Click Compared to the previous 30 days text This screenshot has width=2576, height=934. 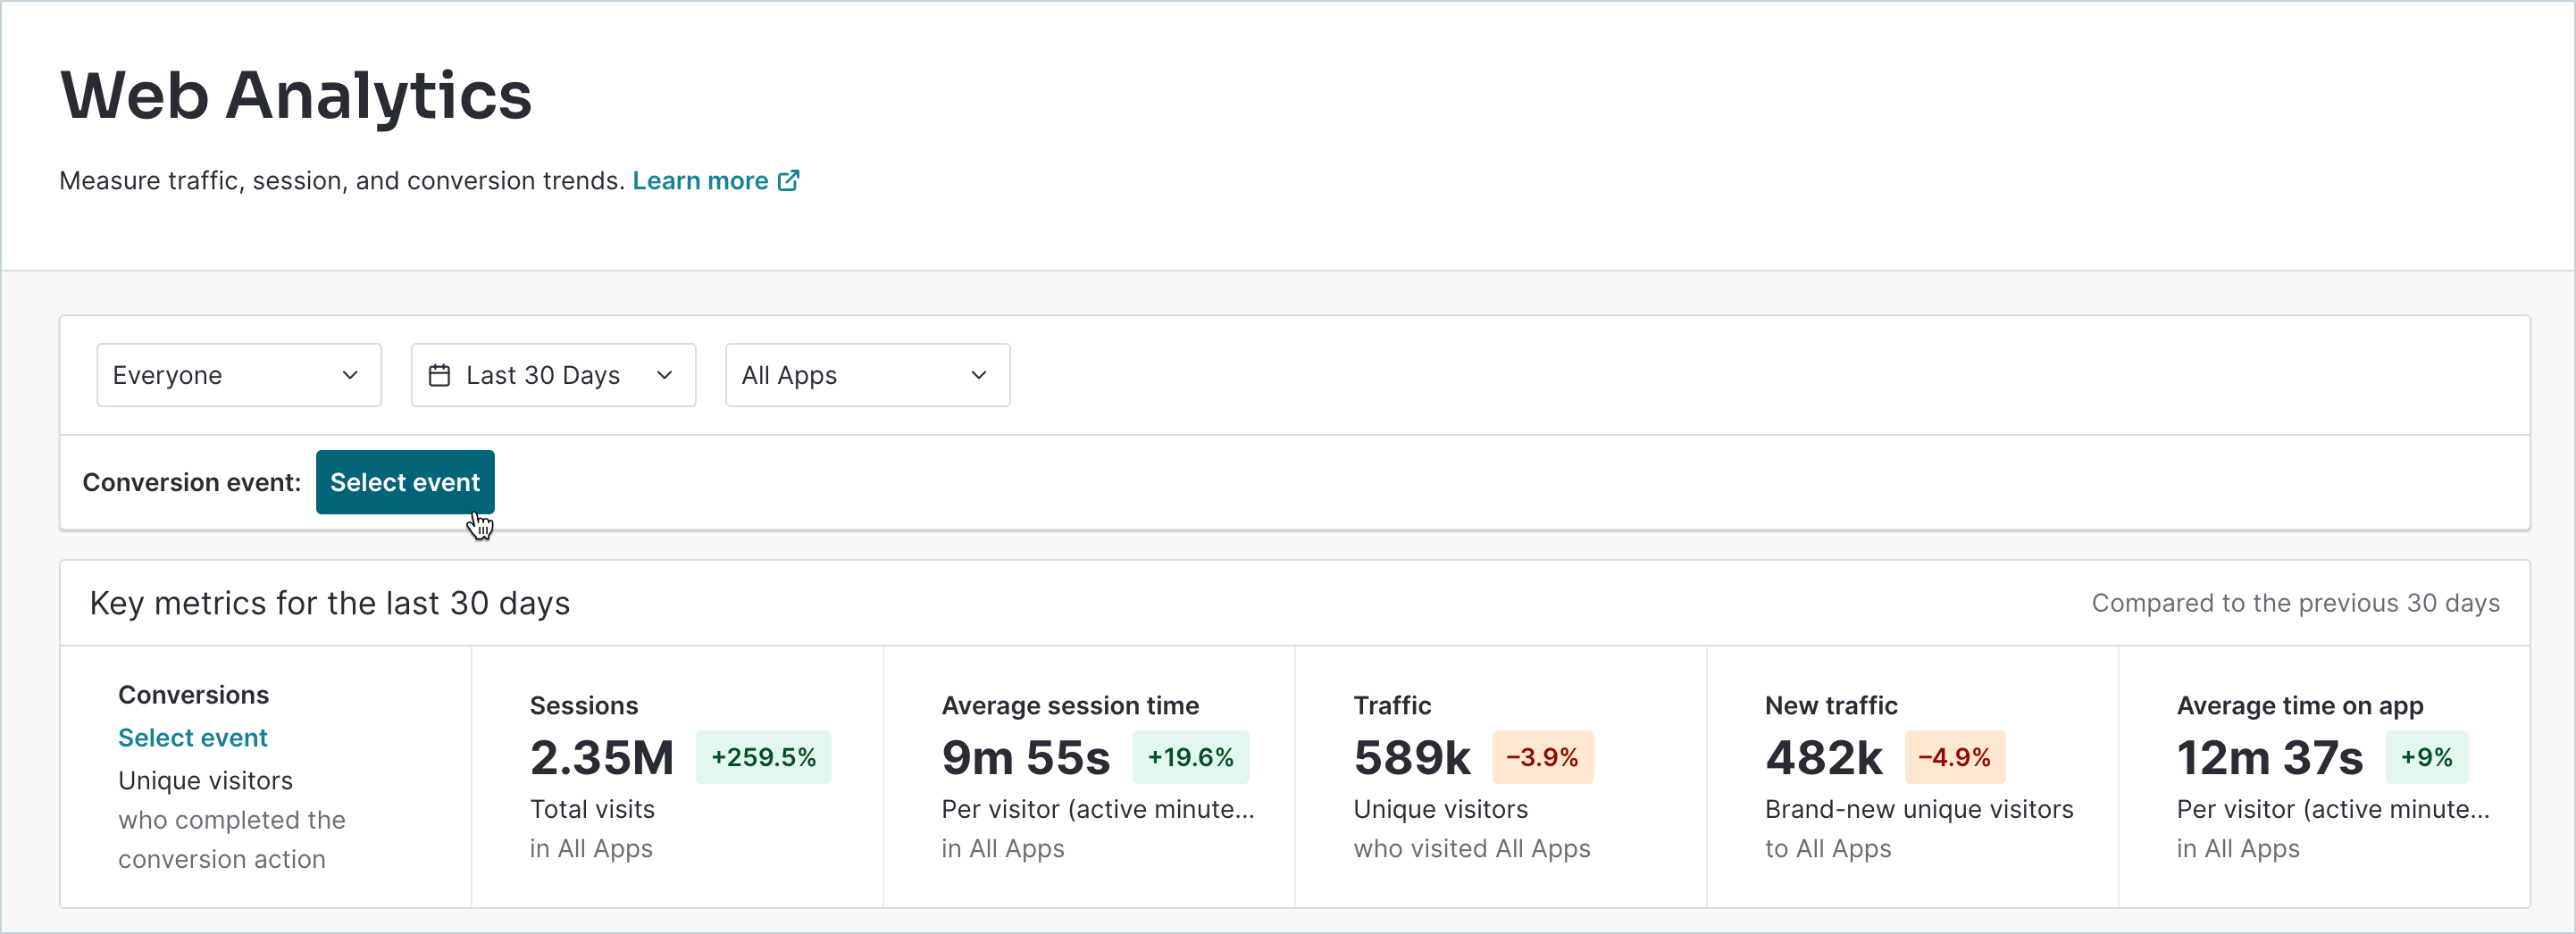(x=2295, y=603)
